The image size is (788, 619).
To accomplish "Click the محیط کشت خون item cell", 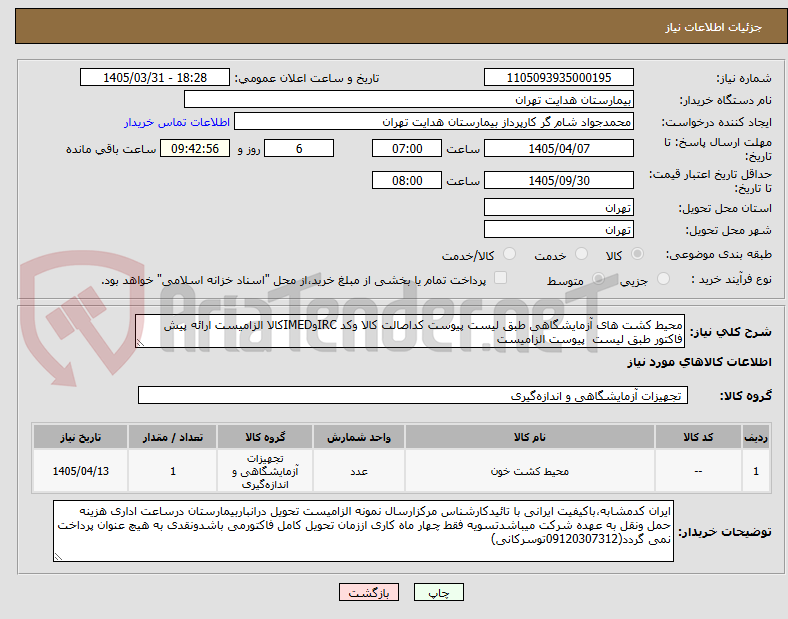I will (x=530, y=471).
